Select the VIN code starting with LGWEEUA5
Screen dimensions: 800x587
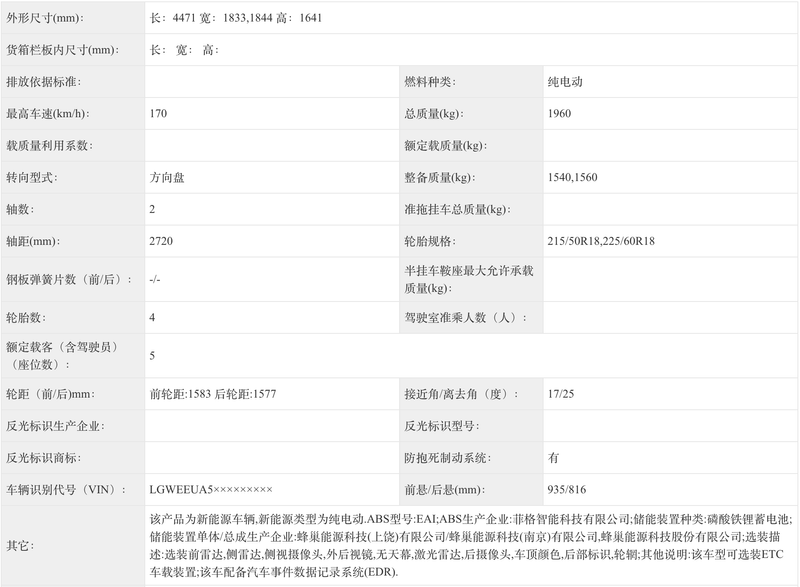(210, 489)
